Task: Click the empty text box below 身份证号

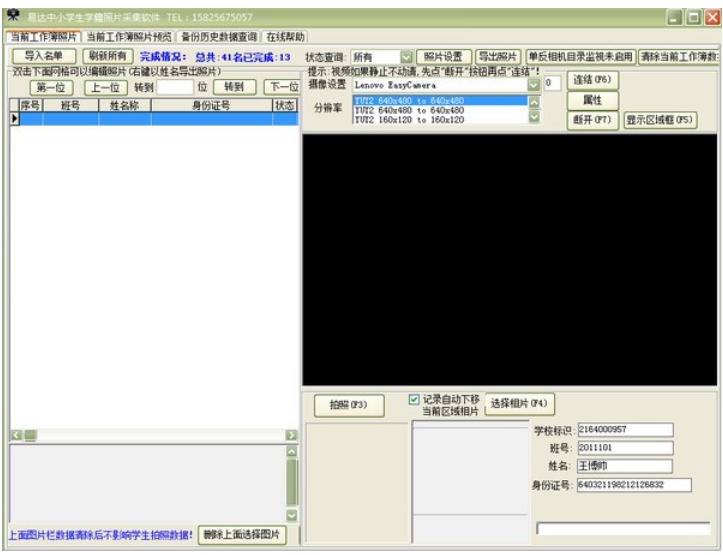Action: coord(623,528)
